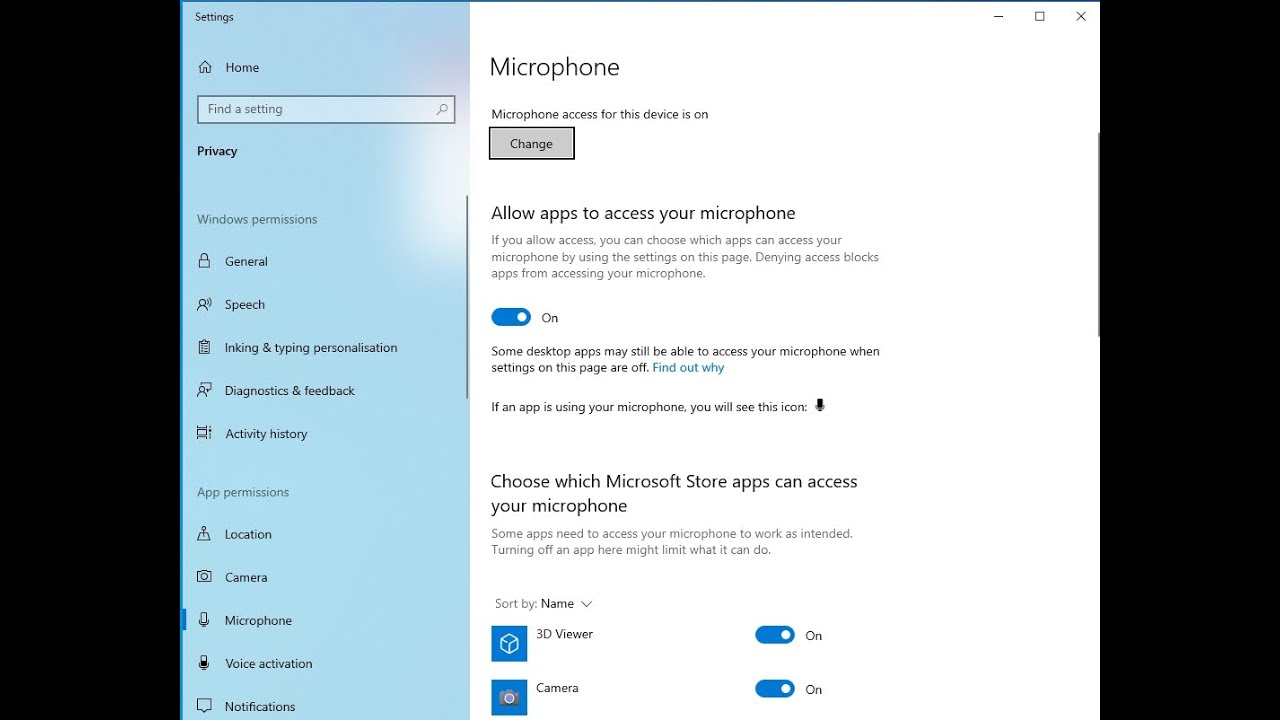Viewport: 1280px width, 720px height.
Task: Turn off Allow apps to access microphone
Action: click(511, 317)
